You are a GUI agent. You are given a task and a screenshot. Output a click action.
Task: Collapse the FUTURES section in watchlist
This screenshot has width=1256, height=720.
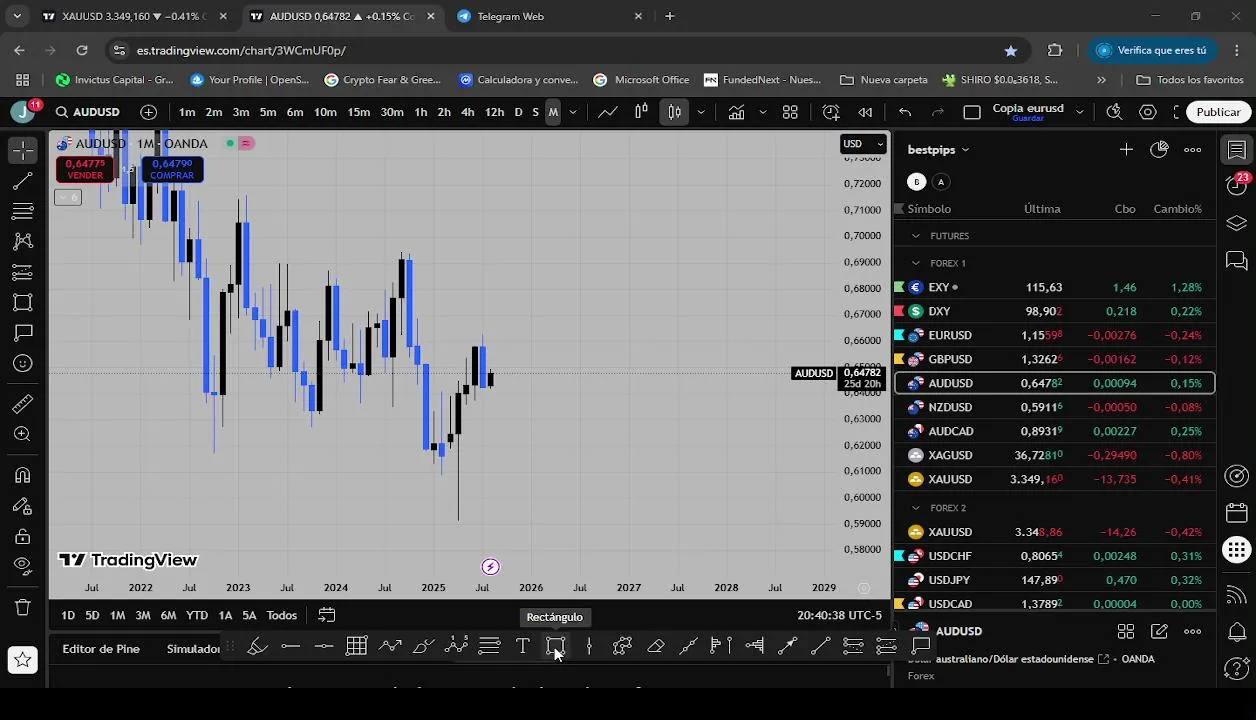915,236
